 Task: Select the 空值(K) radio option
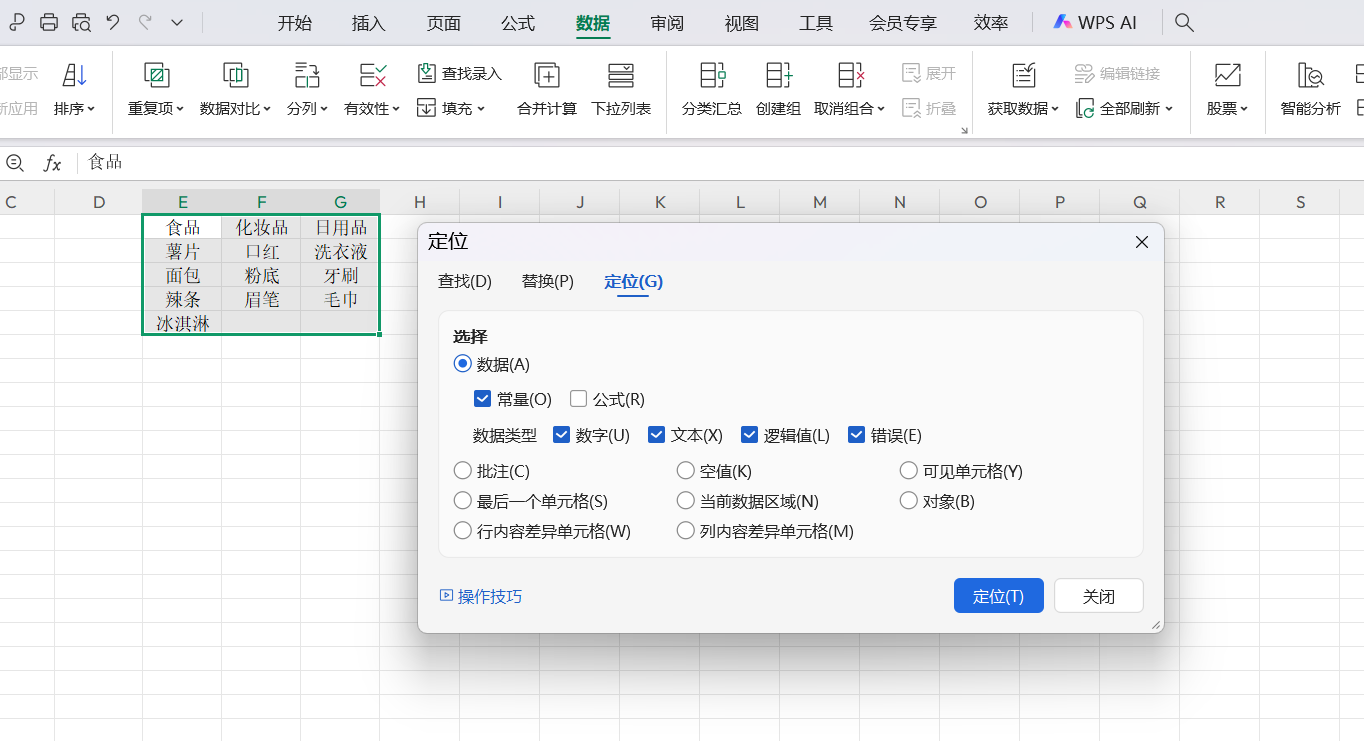tap(686, 471)
